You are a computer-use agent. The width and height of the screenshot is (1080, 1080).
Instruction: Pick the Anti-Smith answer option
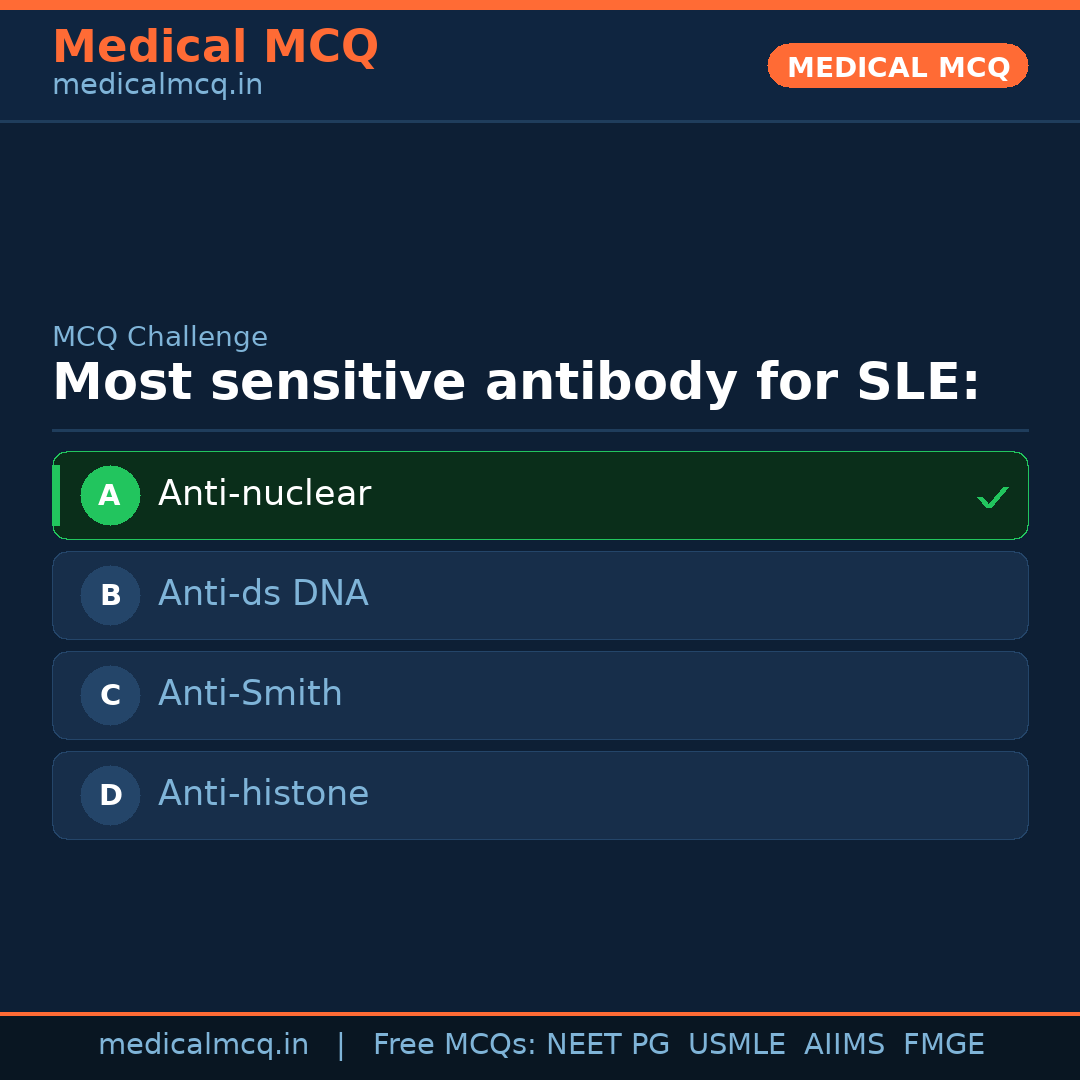250,694
